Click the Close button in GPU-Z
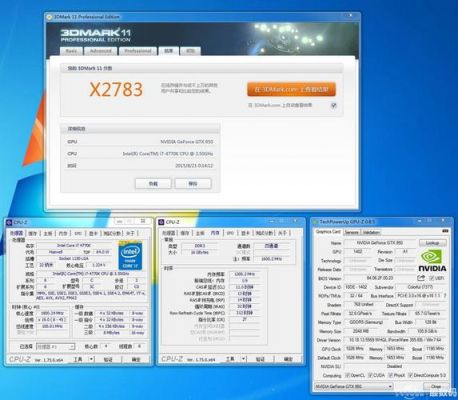This screenshot has height=400, width=458. point(436,387)
